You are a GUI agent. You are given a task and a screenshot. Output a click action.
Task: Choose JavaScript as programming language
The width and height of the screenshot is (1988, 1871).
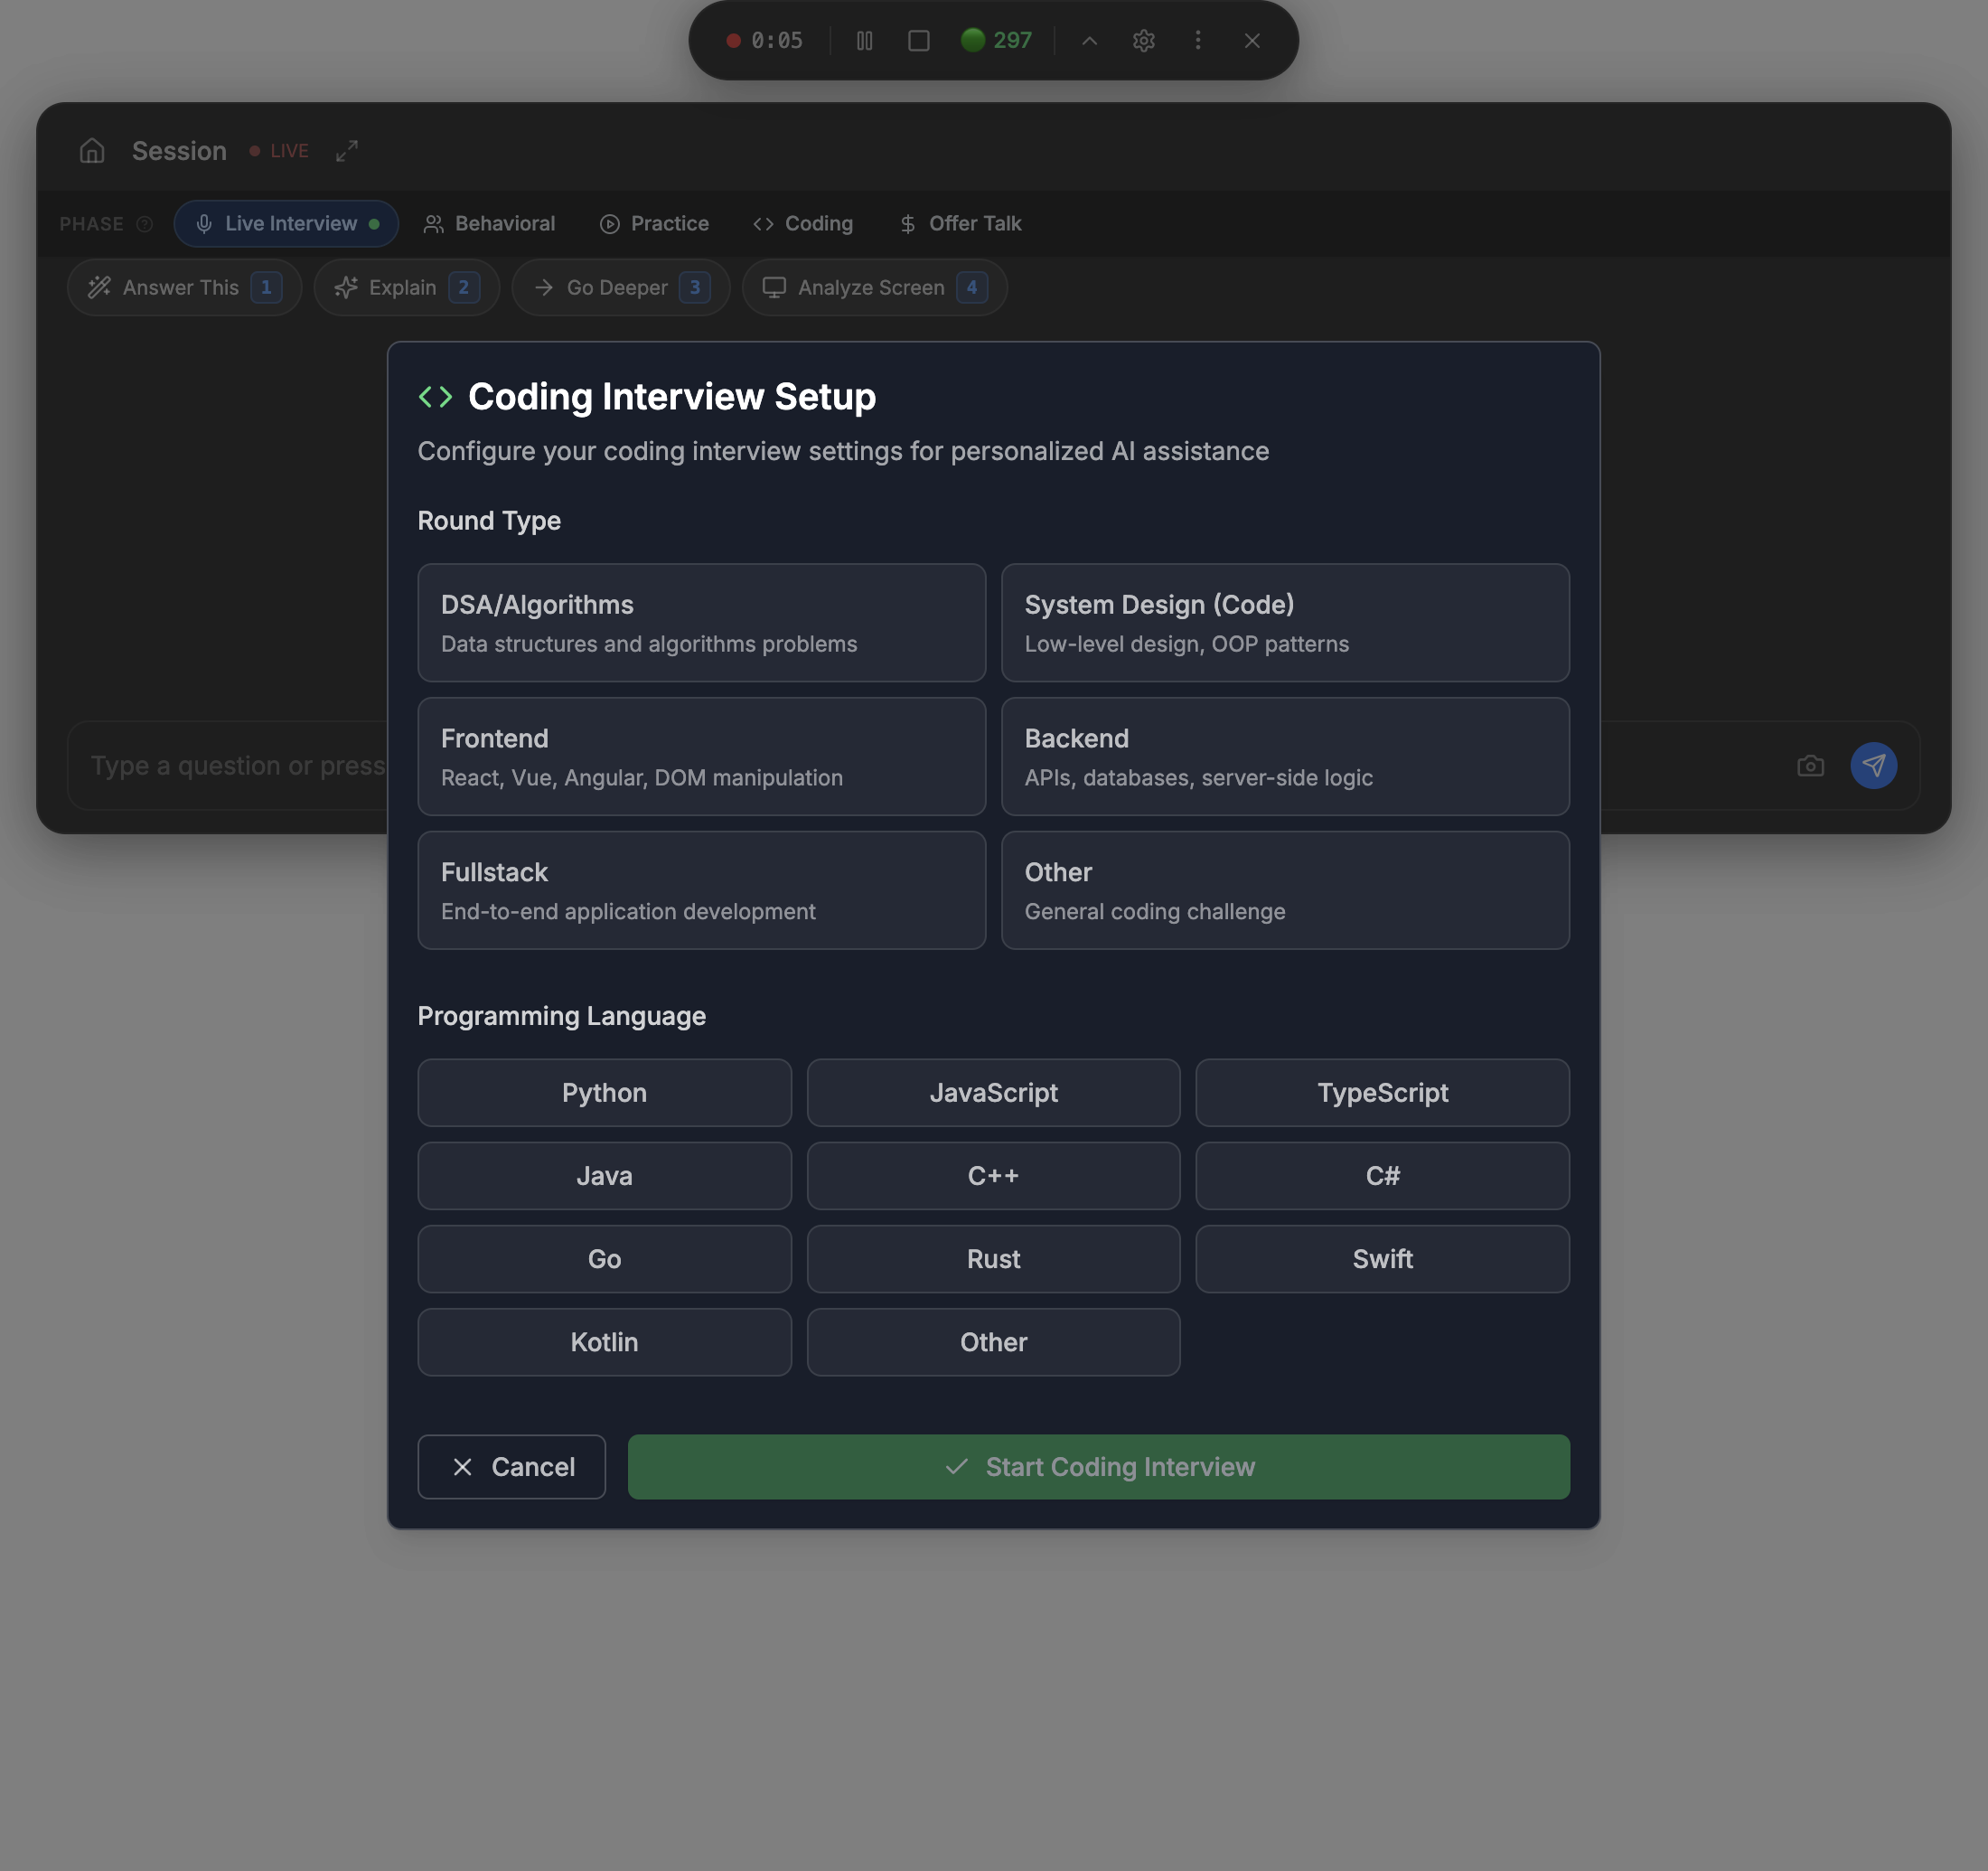tap(994, 1093)
